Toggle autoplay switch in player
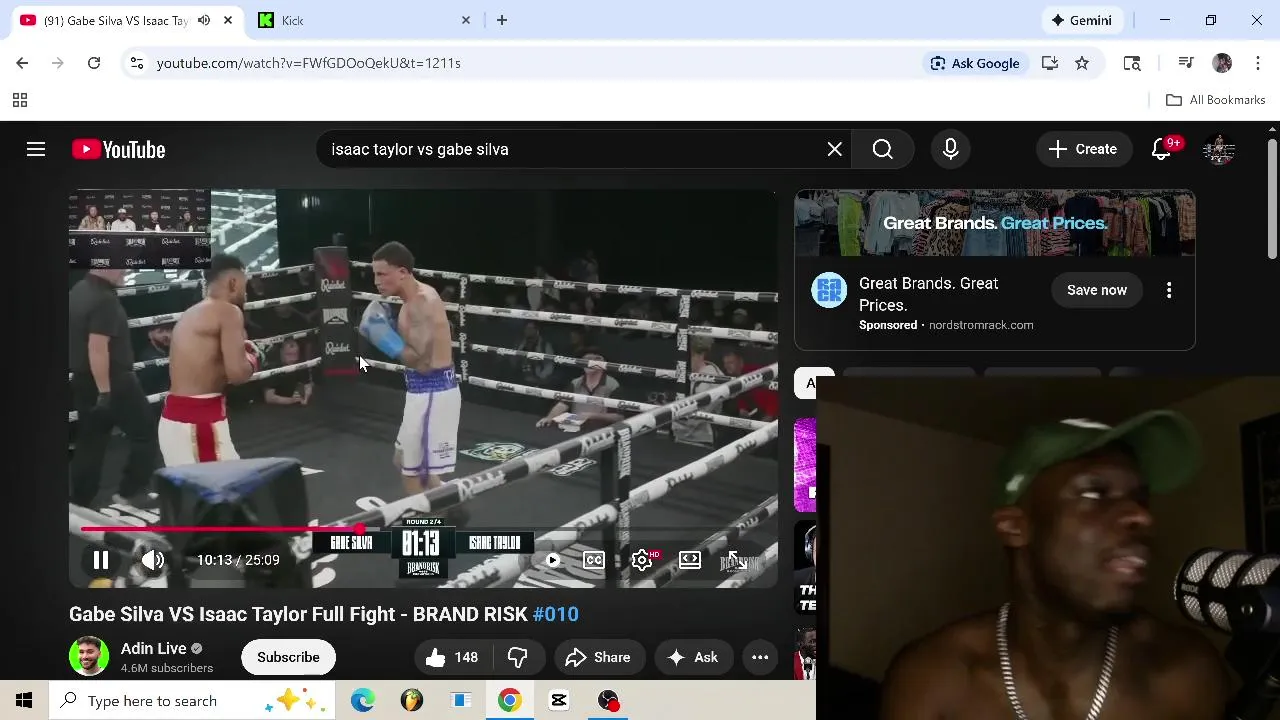The width and height of the screenshot is (1280, 720). (x=552, y=560)
